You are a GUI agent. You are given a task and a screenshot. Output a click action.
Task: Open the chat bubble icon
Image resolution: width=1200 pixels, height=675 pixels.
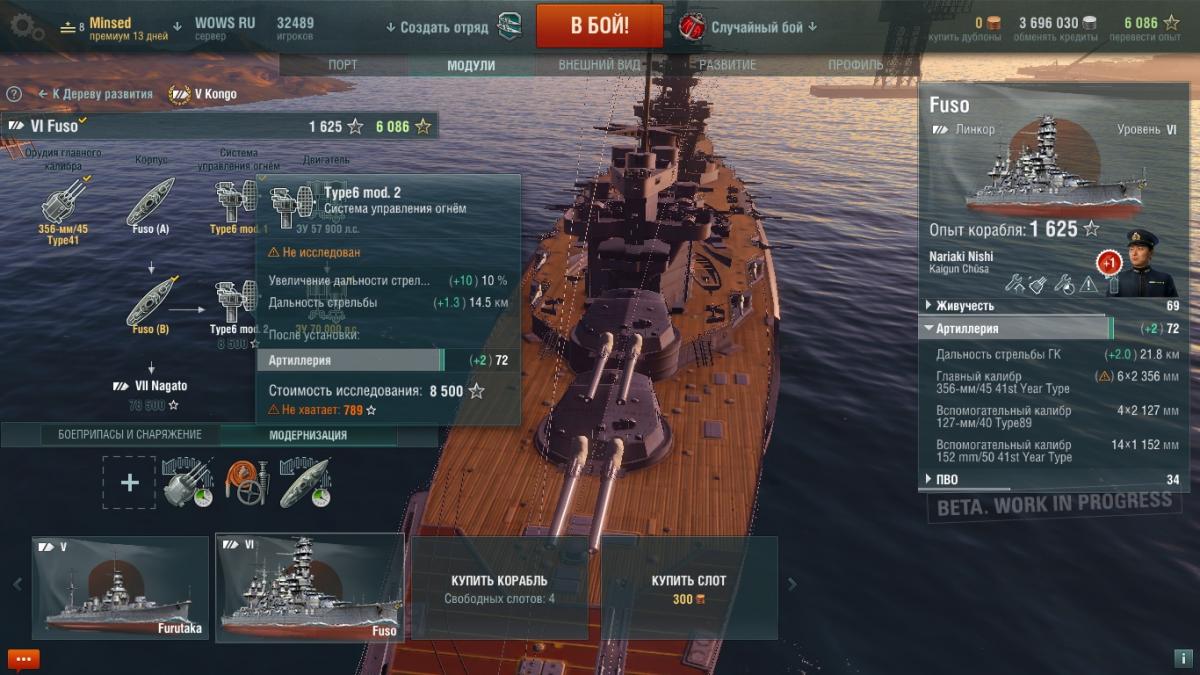(x=24, y=659)
